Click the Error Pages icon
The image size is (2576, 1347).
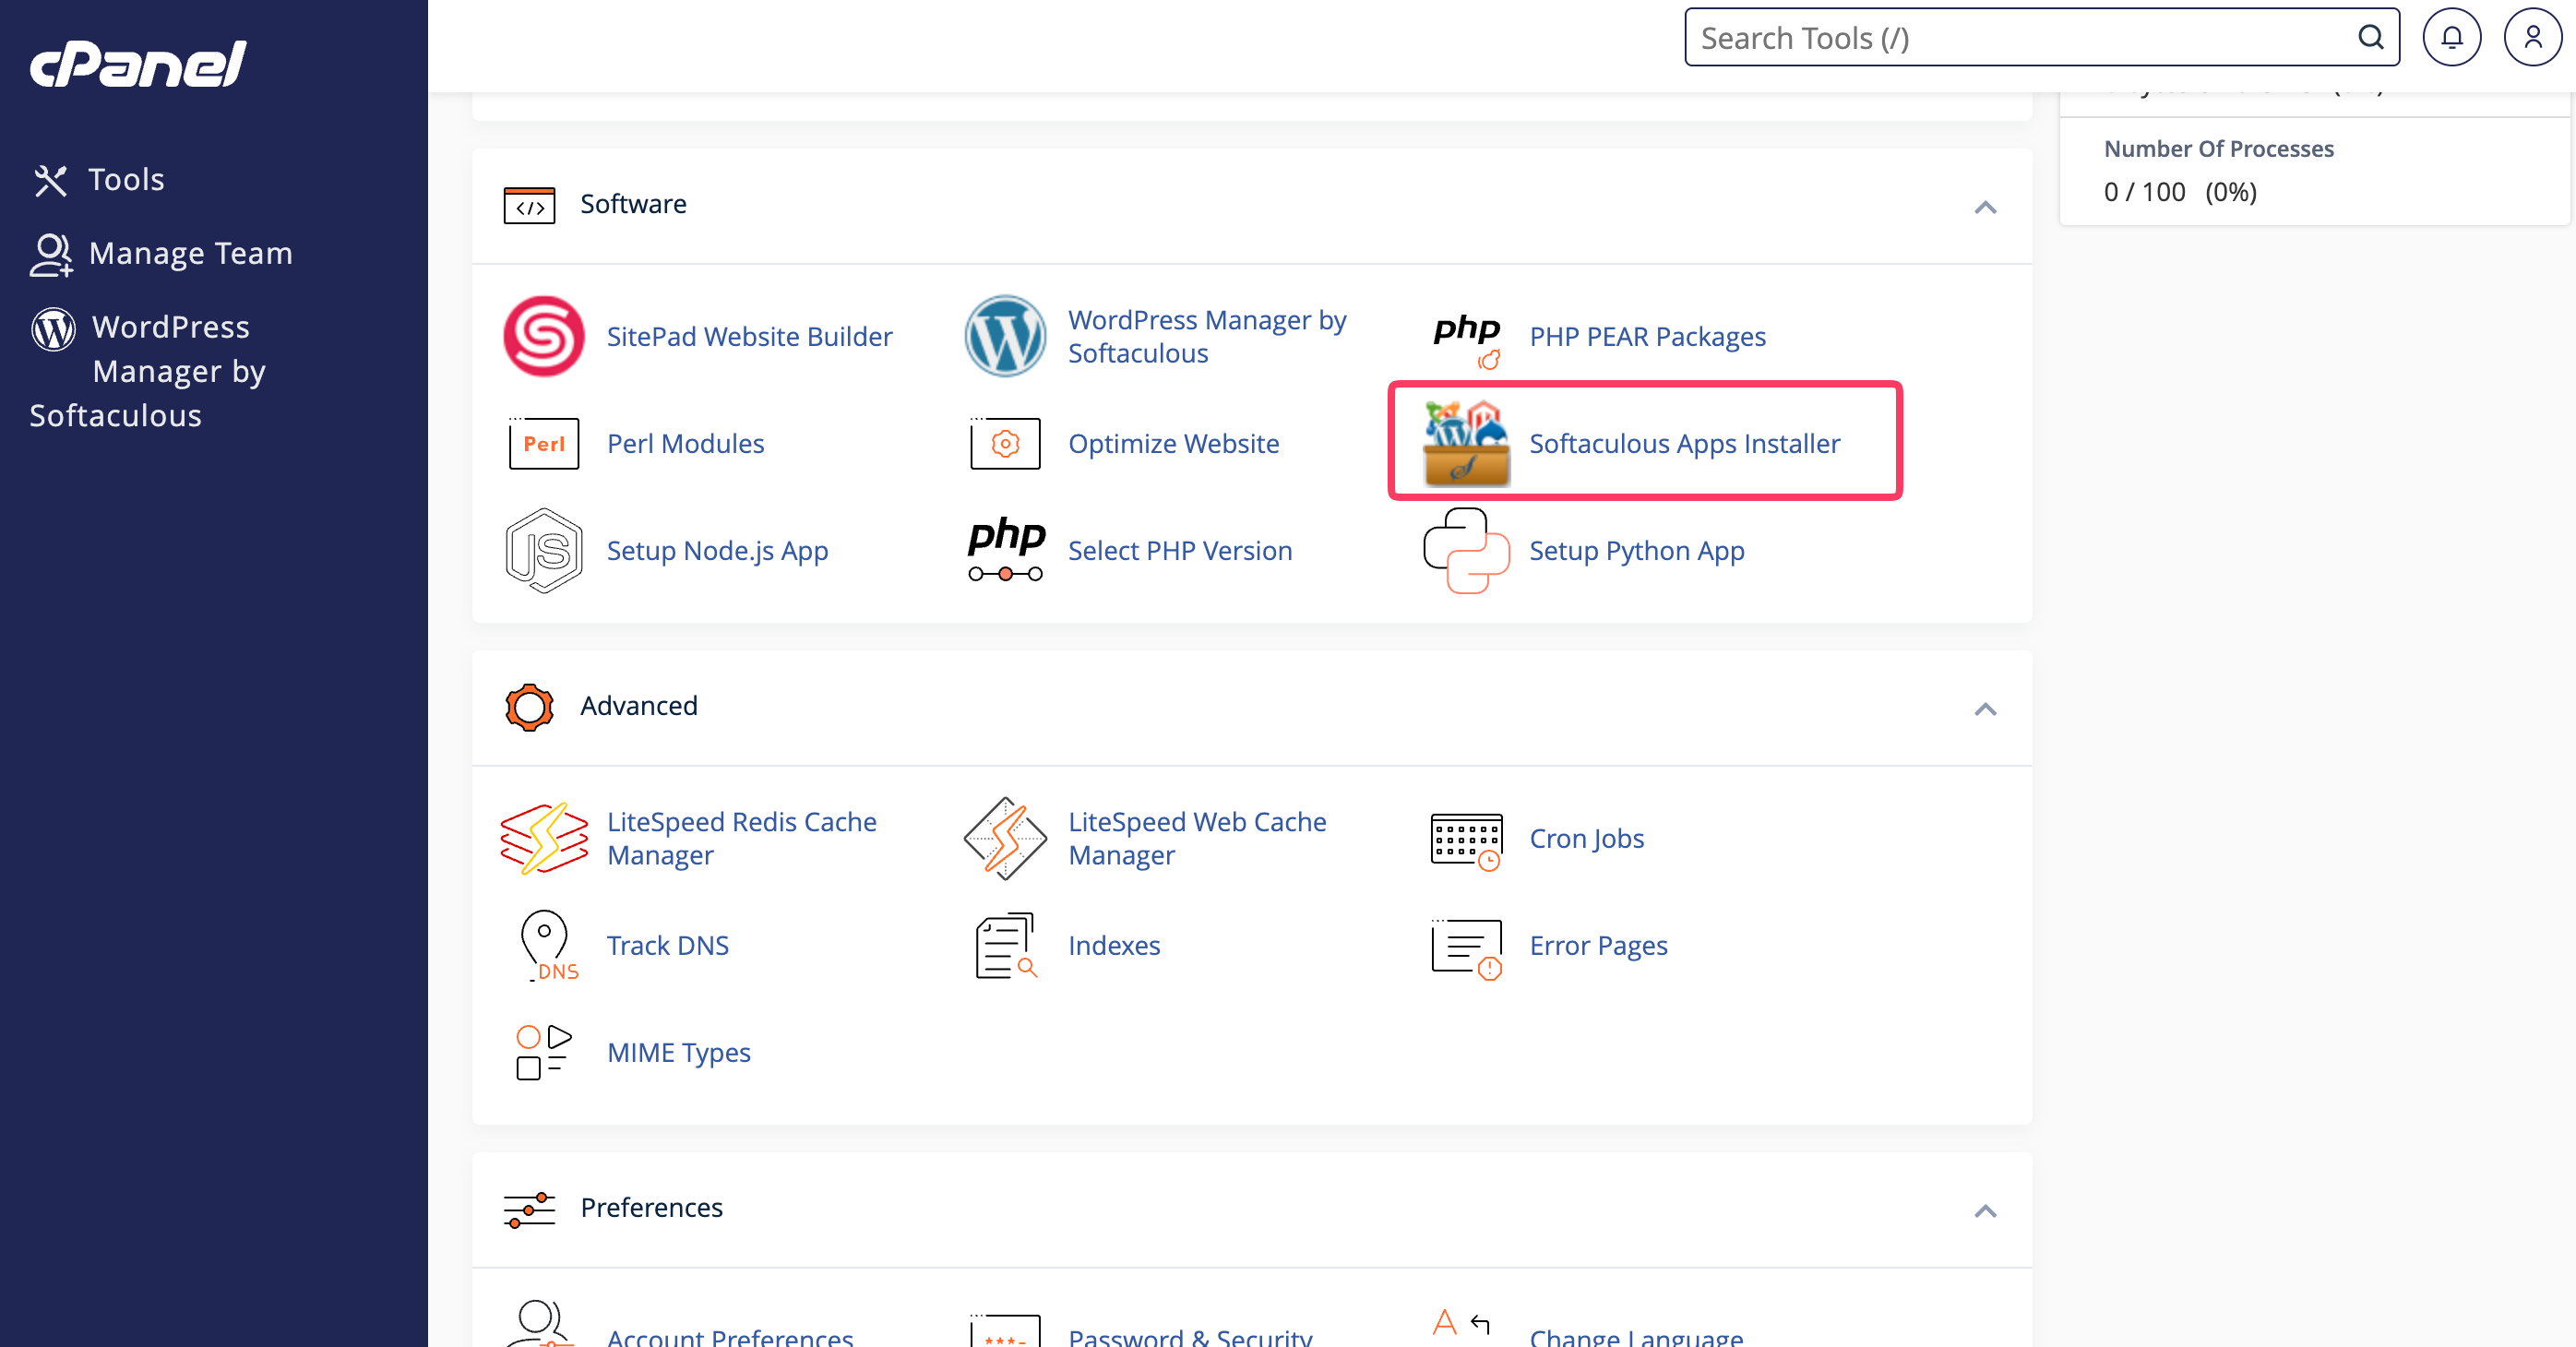pyautogui.click(x=1467, y=948)
